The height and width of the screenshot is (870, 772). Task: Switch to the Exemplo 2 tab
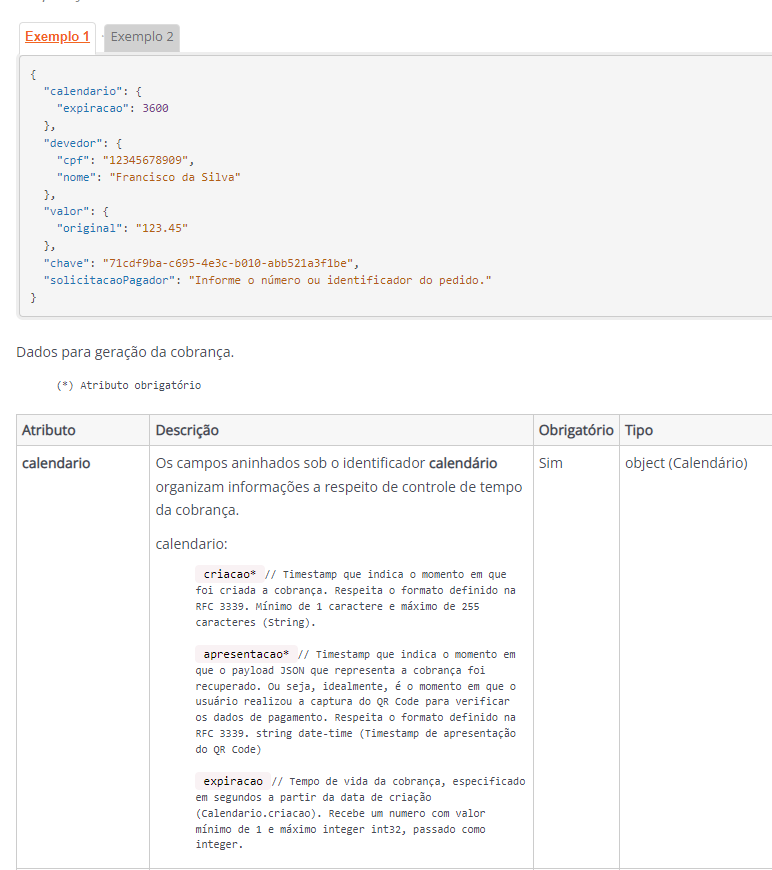click(142, 37)
